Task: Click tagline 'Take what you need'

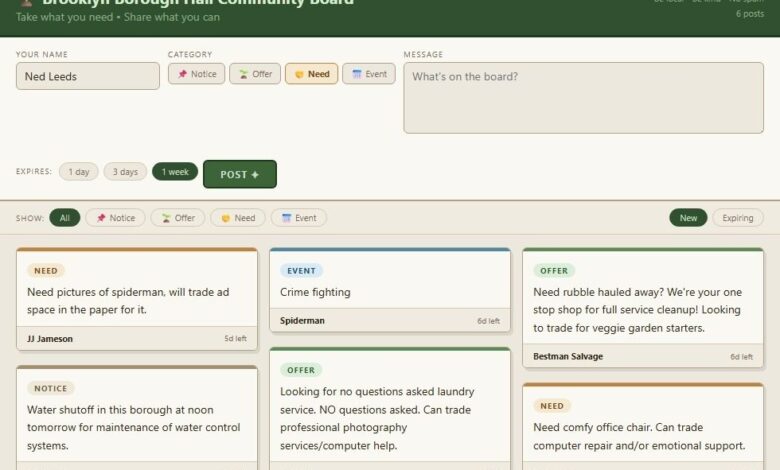Action: point(65,17)
